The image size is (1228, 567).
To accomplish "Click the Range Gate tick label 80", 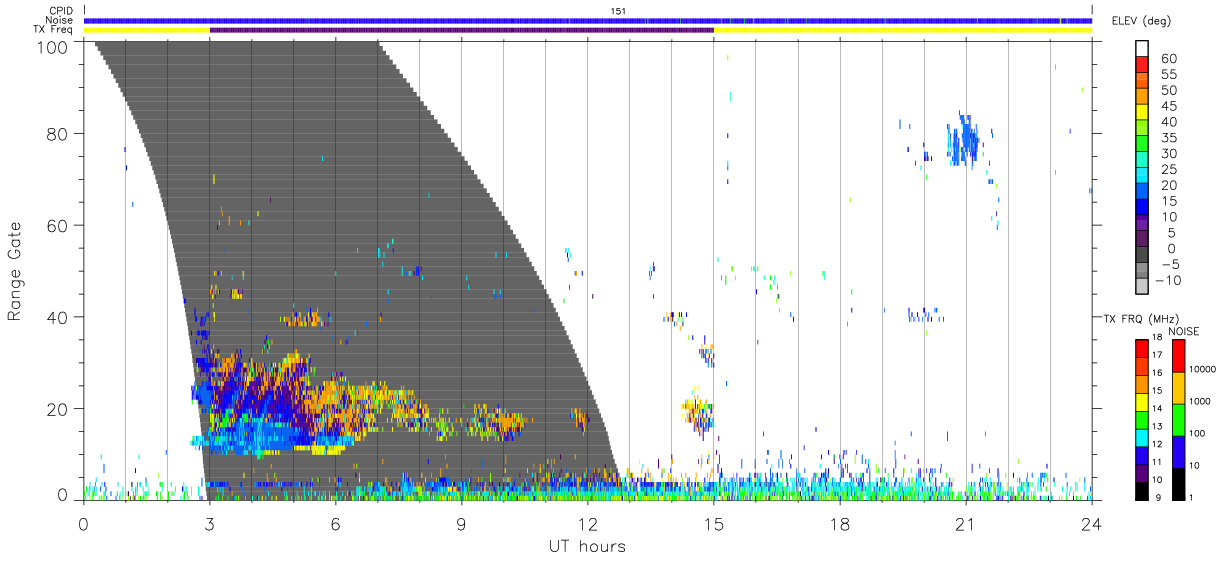I will click(x=59, y=133).
